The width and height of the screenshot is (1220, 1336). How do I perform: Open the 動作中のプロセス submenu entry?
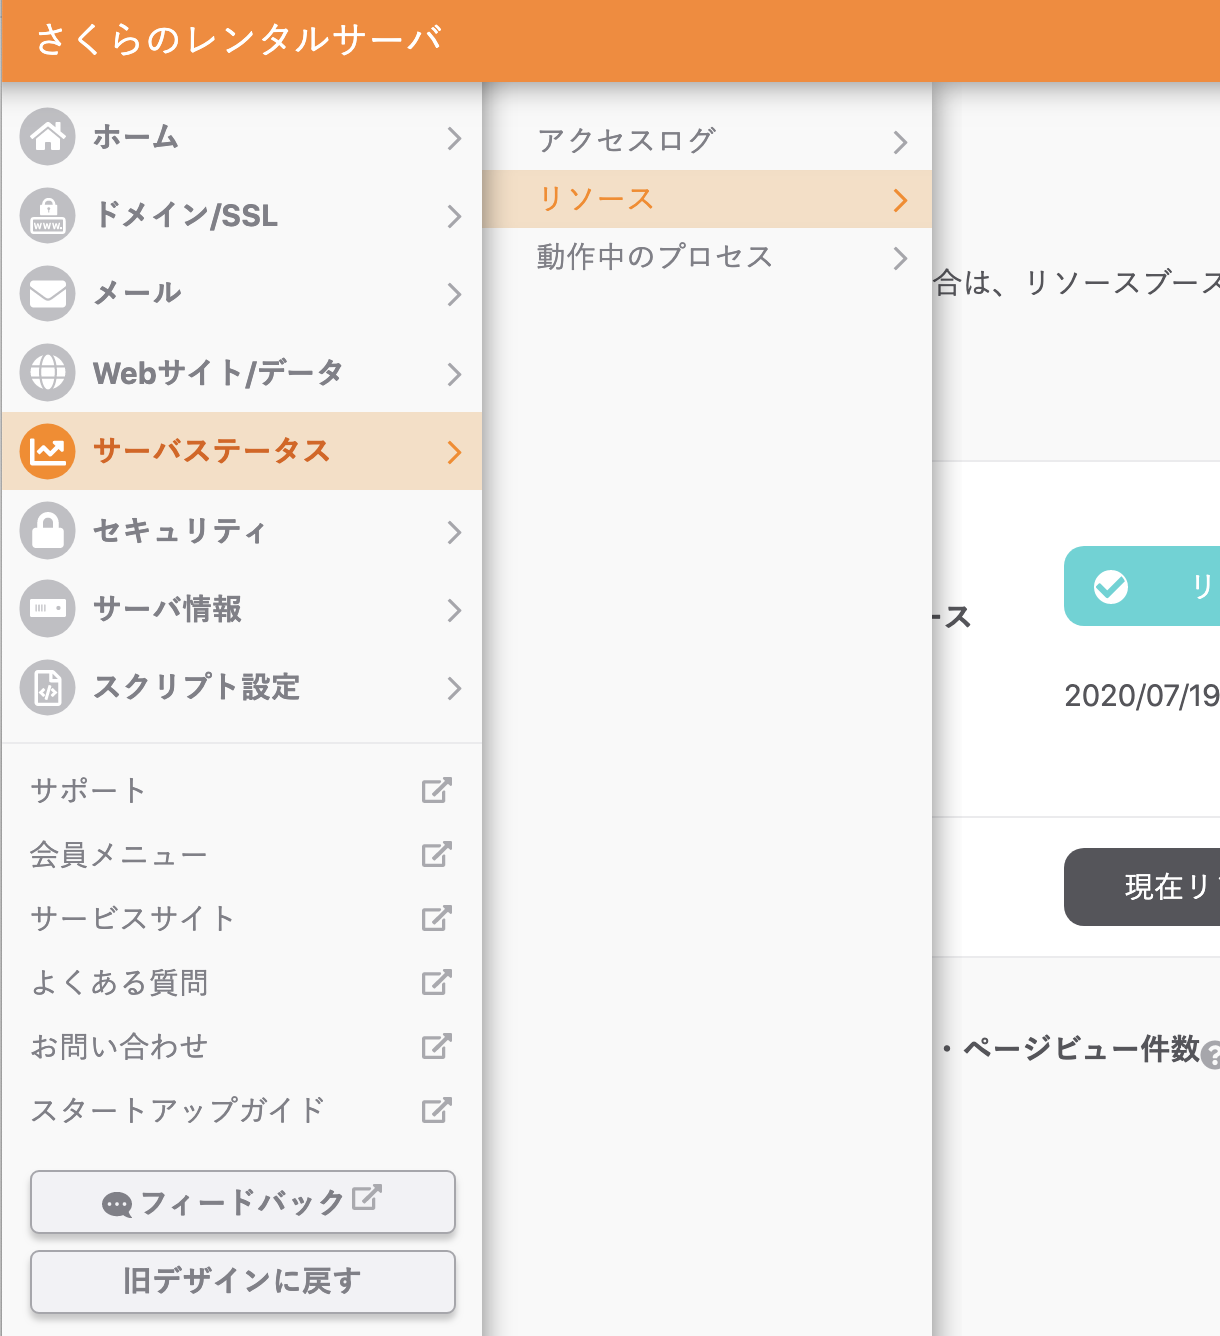point(707,257)
